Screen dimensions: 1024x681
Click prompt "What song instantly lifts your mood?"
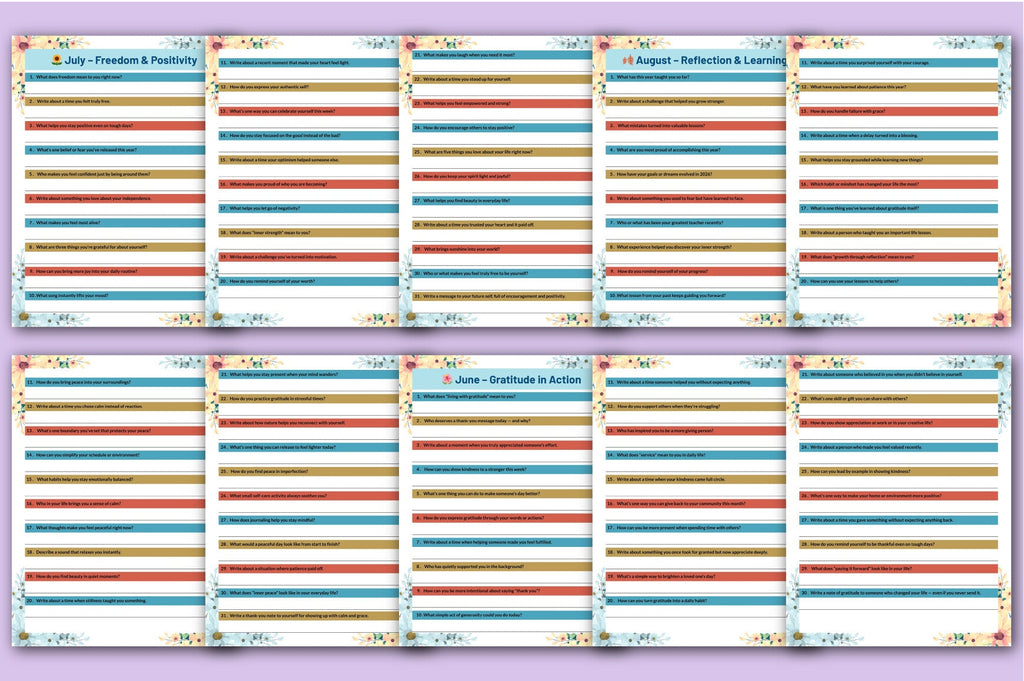coord(115,295)
